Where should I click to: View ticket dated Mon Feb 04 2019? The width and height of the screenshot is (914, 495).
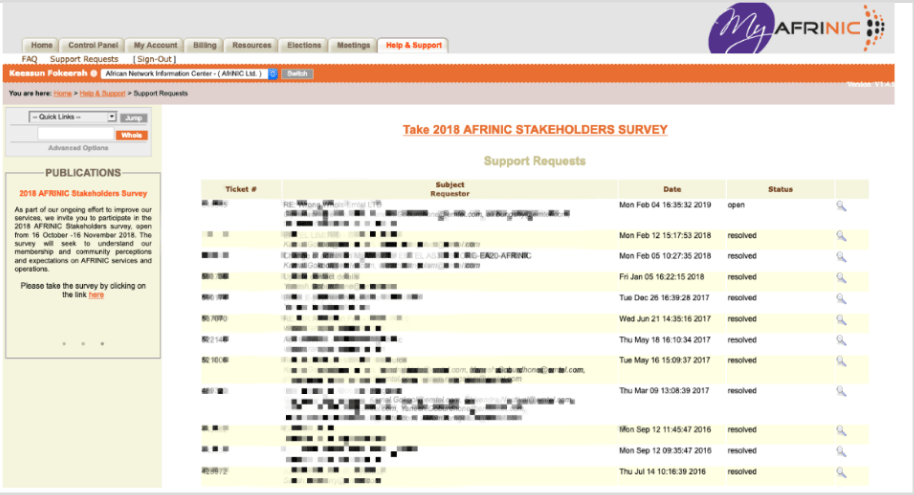pos(841,206)
